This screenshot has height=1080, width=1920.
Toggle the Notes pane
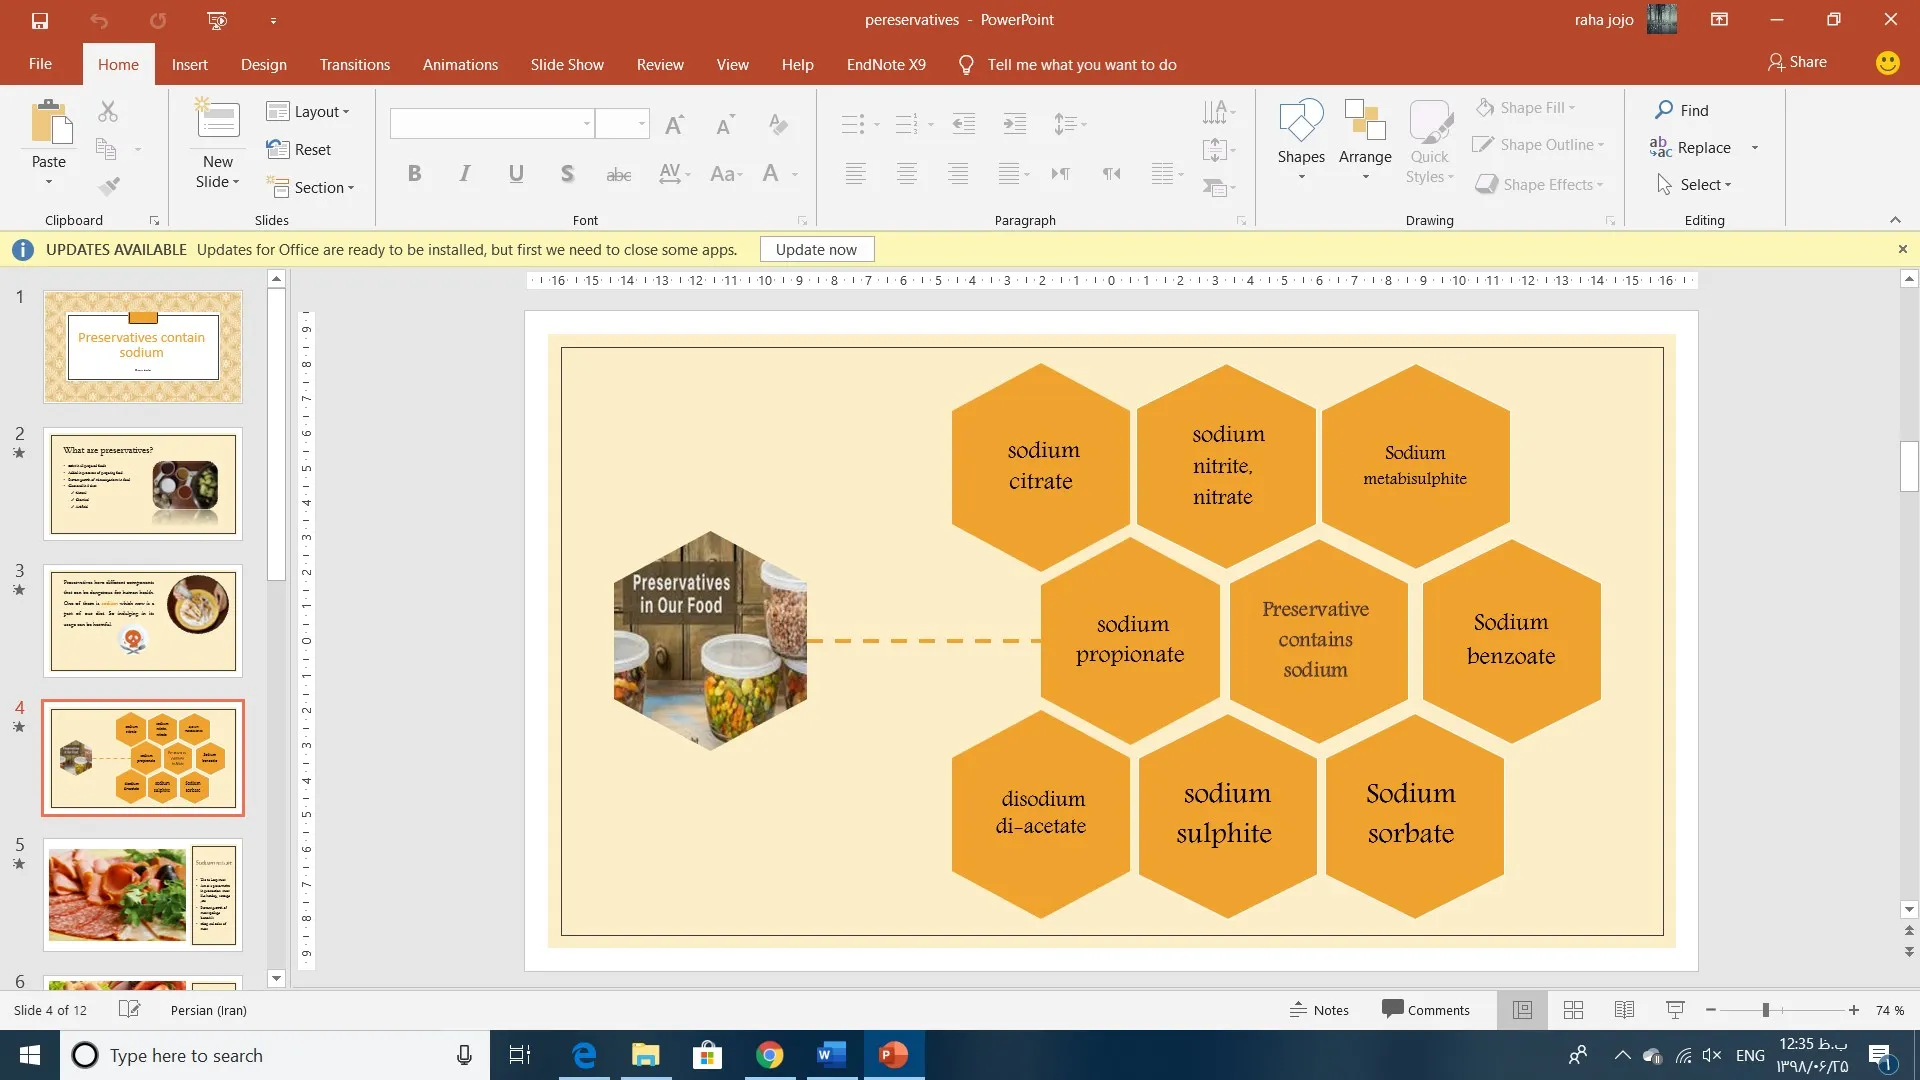[1319, 1010]
